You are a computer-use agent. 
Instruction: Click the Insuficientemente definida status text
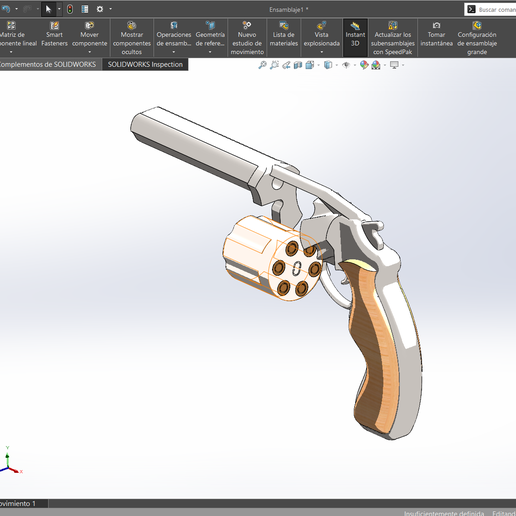[x=444, y=513]
